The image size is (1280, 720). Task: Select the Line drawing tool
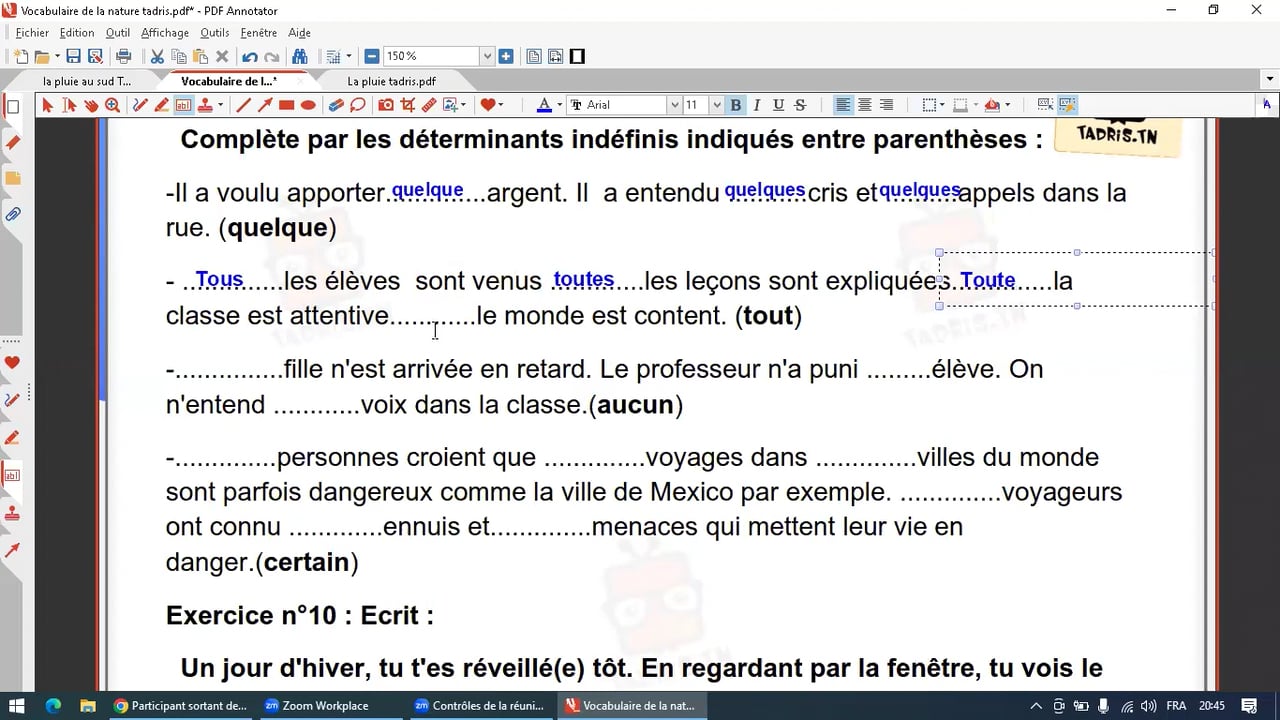243,105
